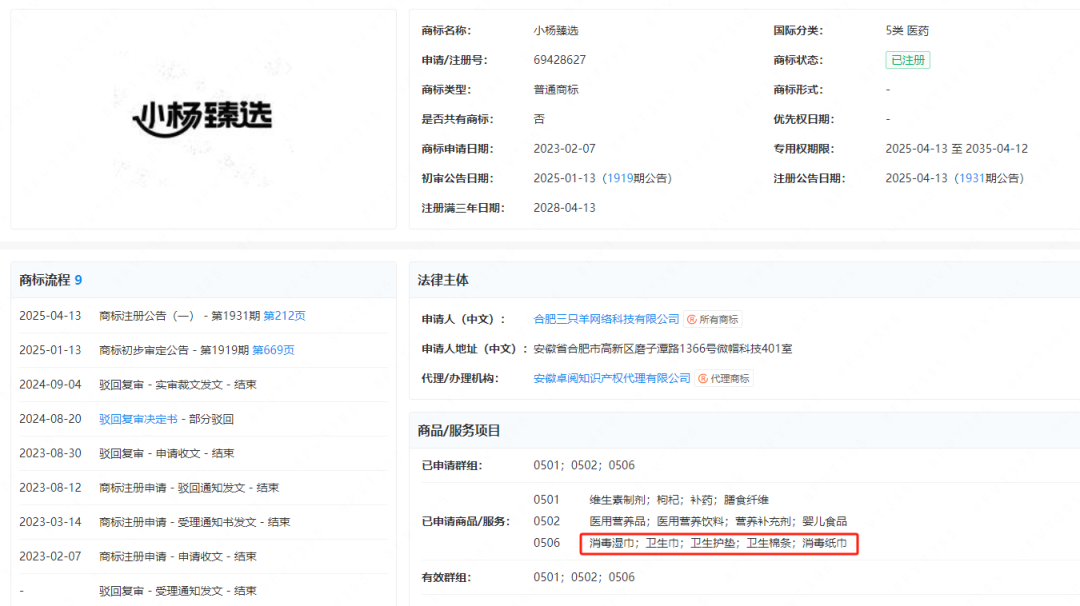The height and width of the screenshot is (606, 1080).
Task: Click group 0501 goods 维生素制剂；枸杞；补药
Action: 678,500
